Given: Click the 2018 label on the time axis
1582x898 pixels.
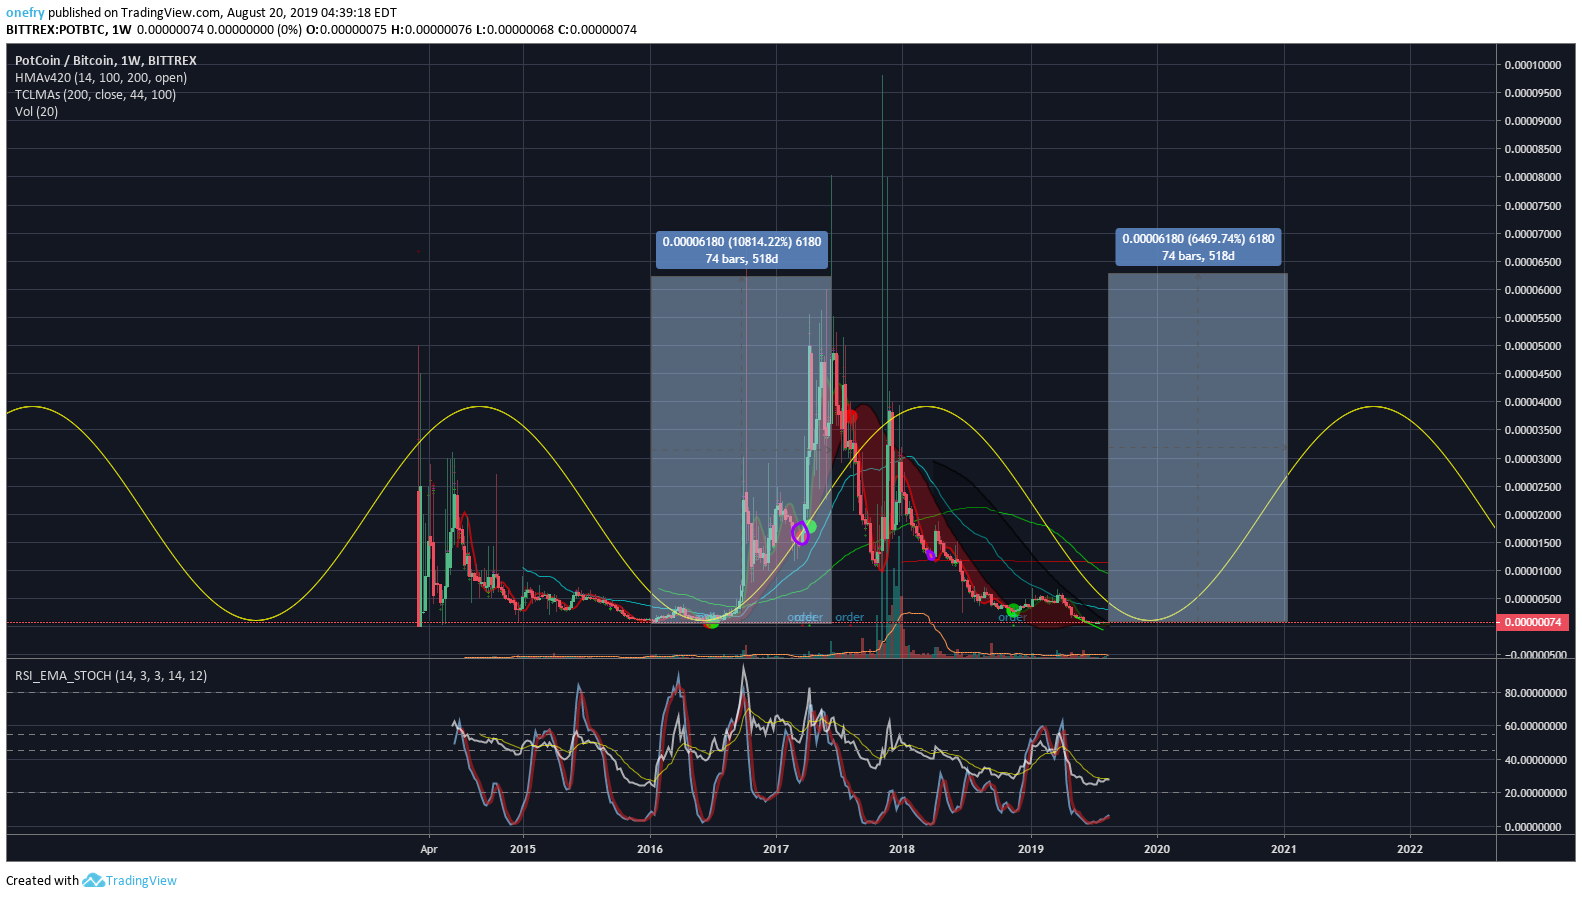Looking at the screenshot, I should click(x=902, y=849).
